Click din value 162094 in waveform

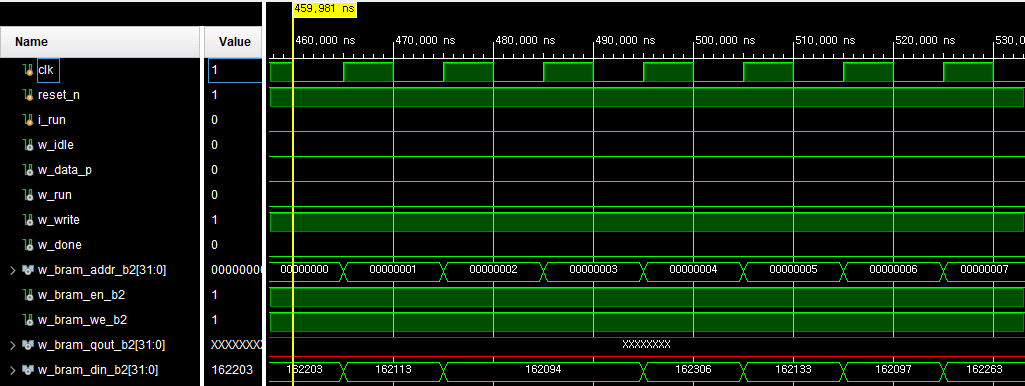pos(543,370)
